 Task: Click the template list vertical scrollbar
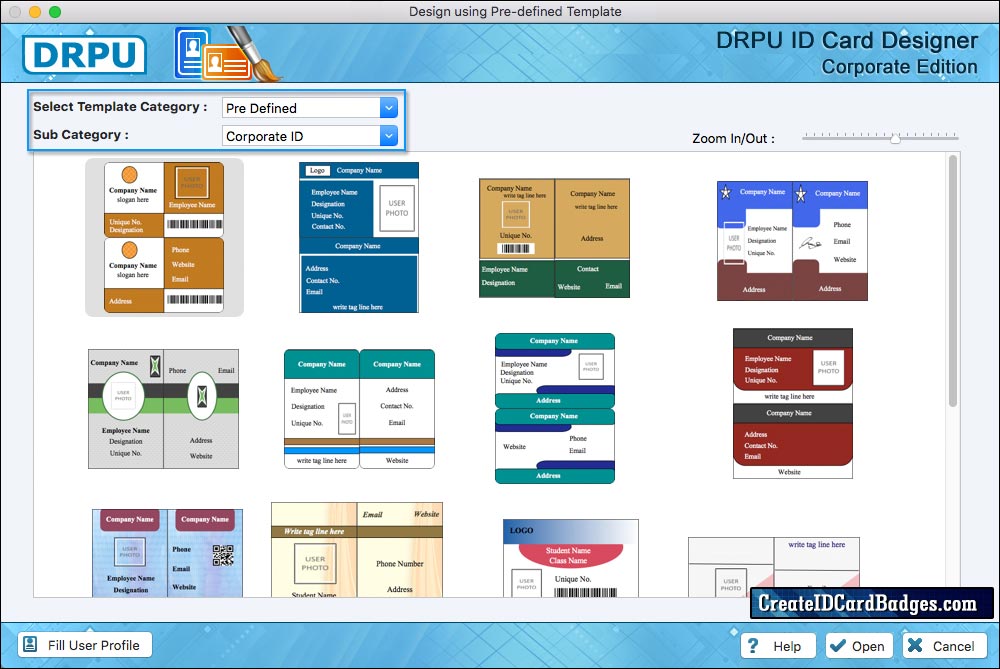(953, 281)
